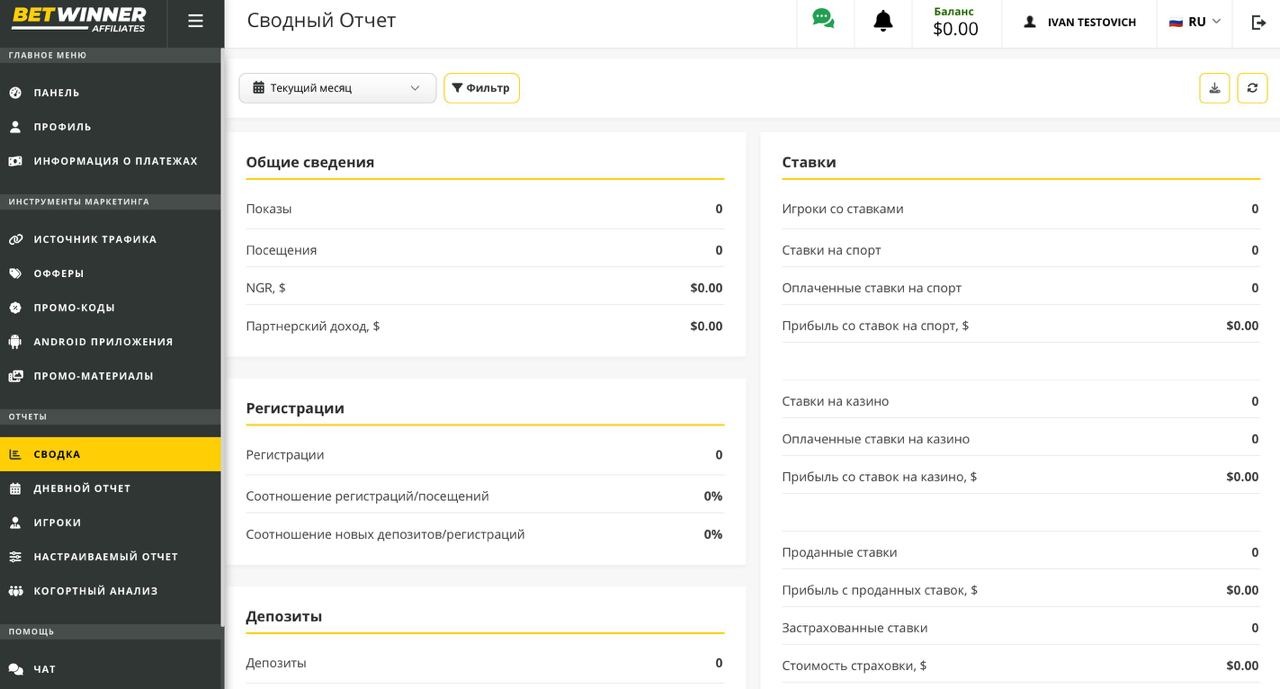Open the Текущий месяц period dropdown

point(337,88)
